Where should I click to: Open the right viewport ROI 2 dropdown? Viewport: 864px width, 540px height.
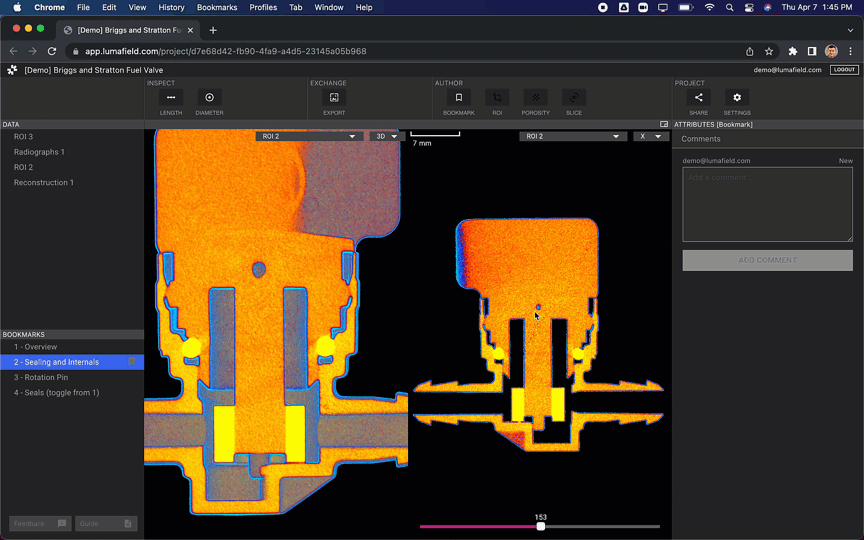572,136
